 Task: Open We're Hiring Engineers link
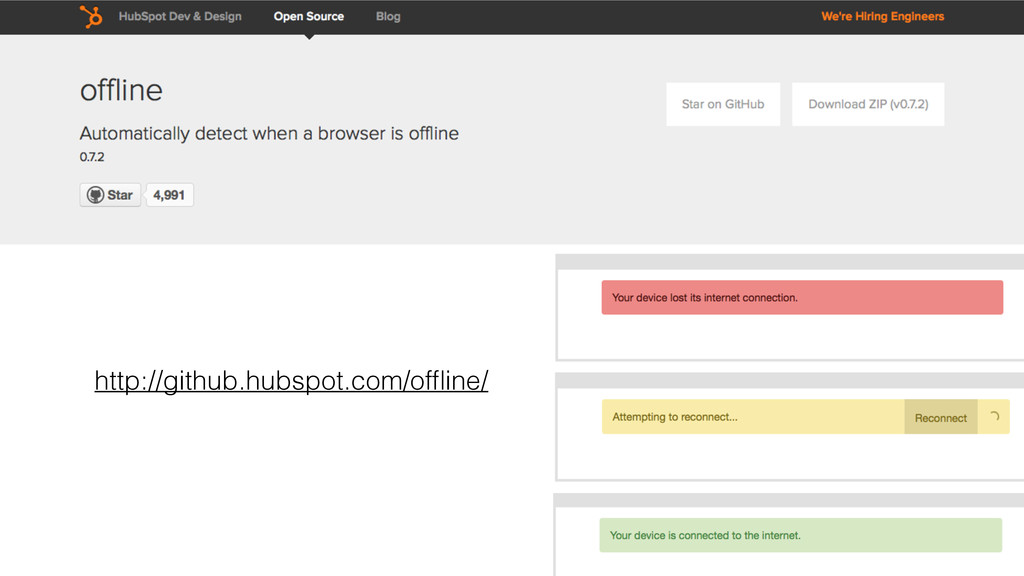pyautogui.click(x=882, y=16)
